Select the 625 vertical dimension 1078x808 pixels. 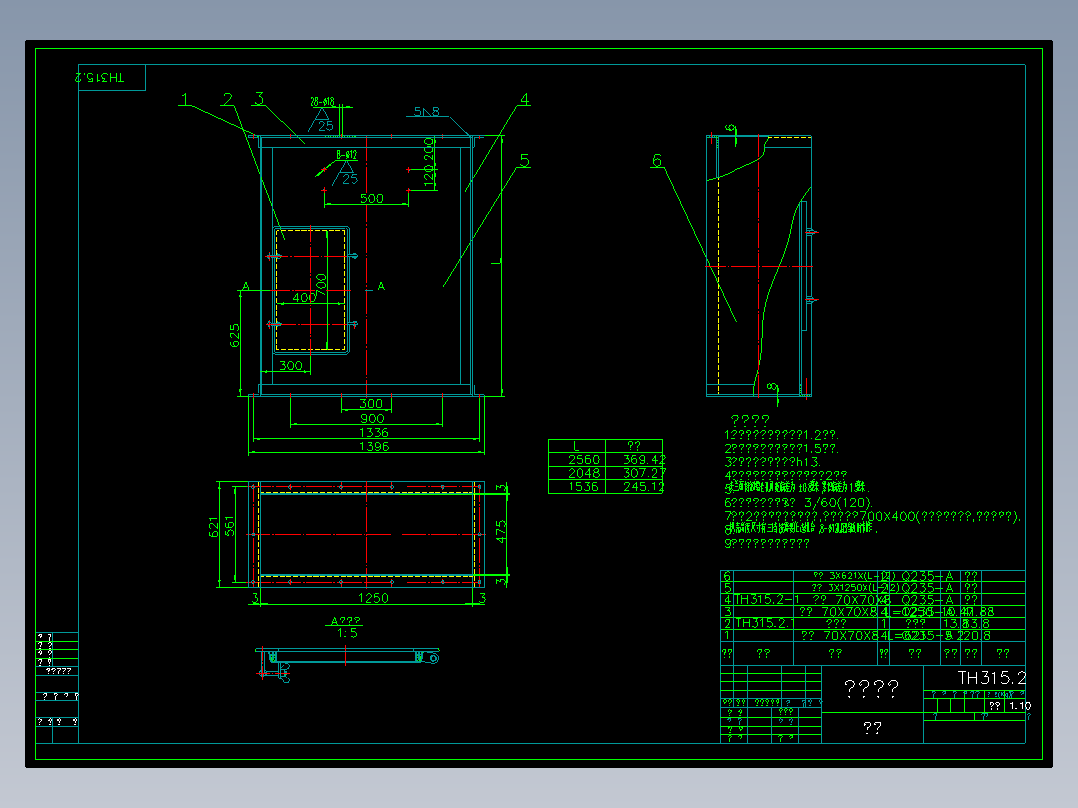tap(234, 336)
